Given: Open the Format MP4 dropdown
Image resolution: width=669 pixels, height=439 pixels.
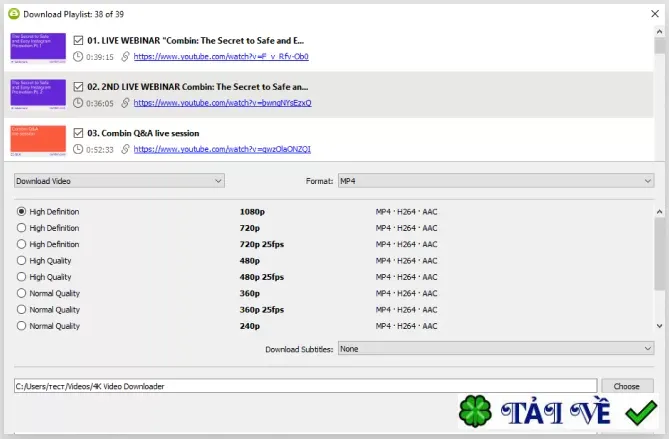Looking at the screenshot, I should click(496, 181).
